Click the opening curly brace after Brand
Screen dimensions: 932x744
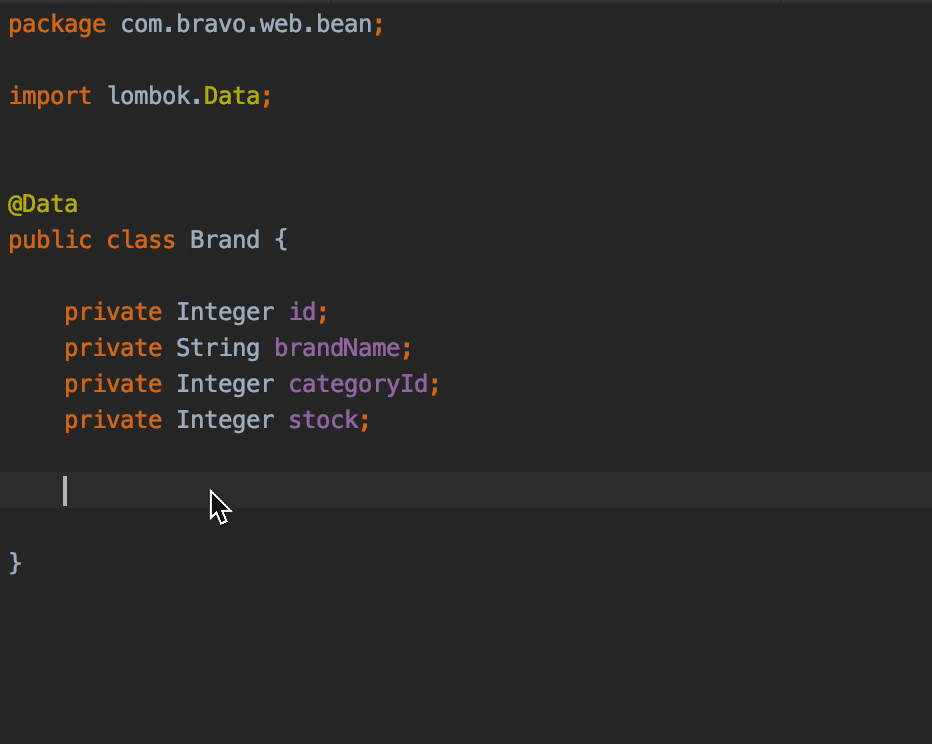281,240
